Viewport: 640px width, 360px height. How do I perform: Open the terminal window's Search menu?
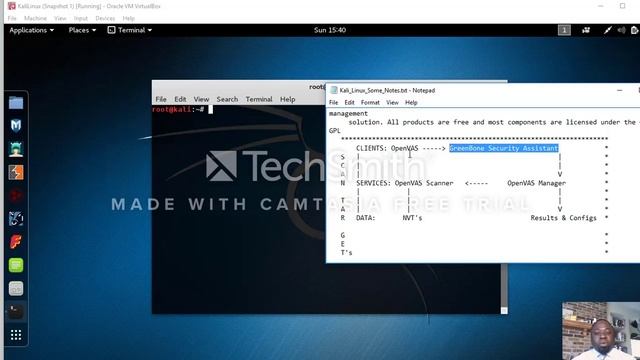coord(227,99)
